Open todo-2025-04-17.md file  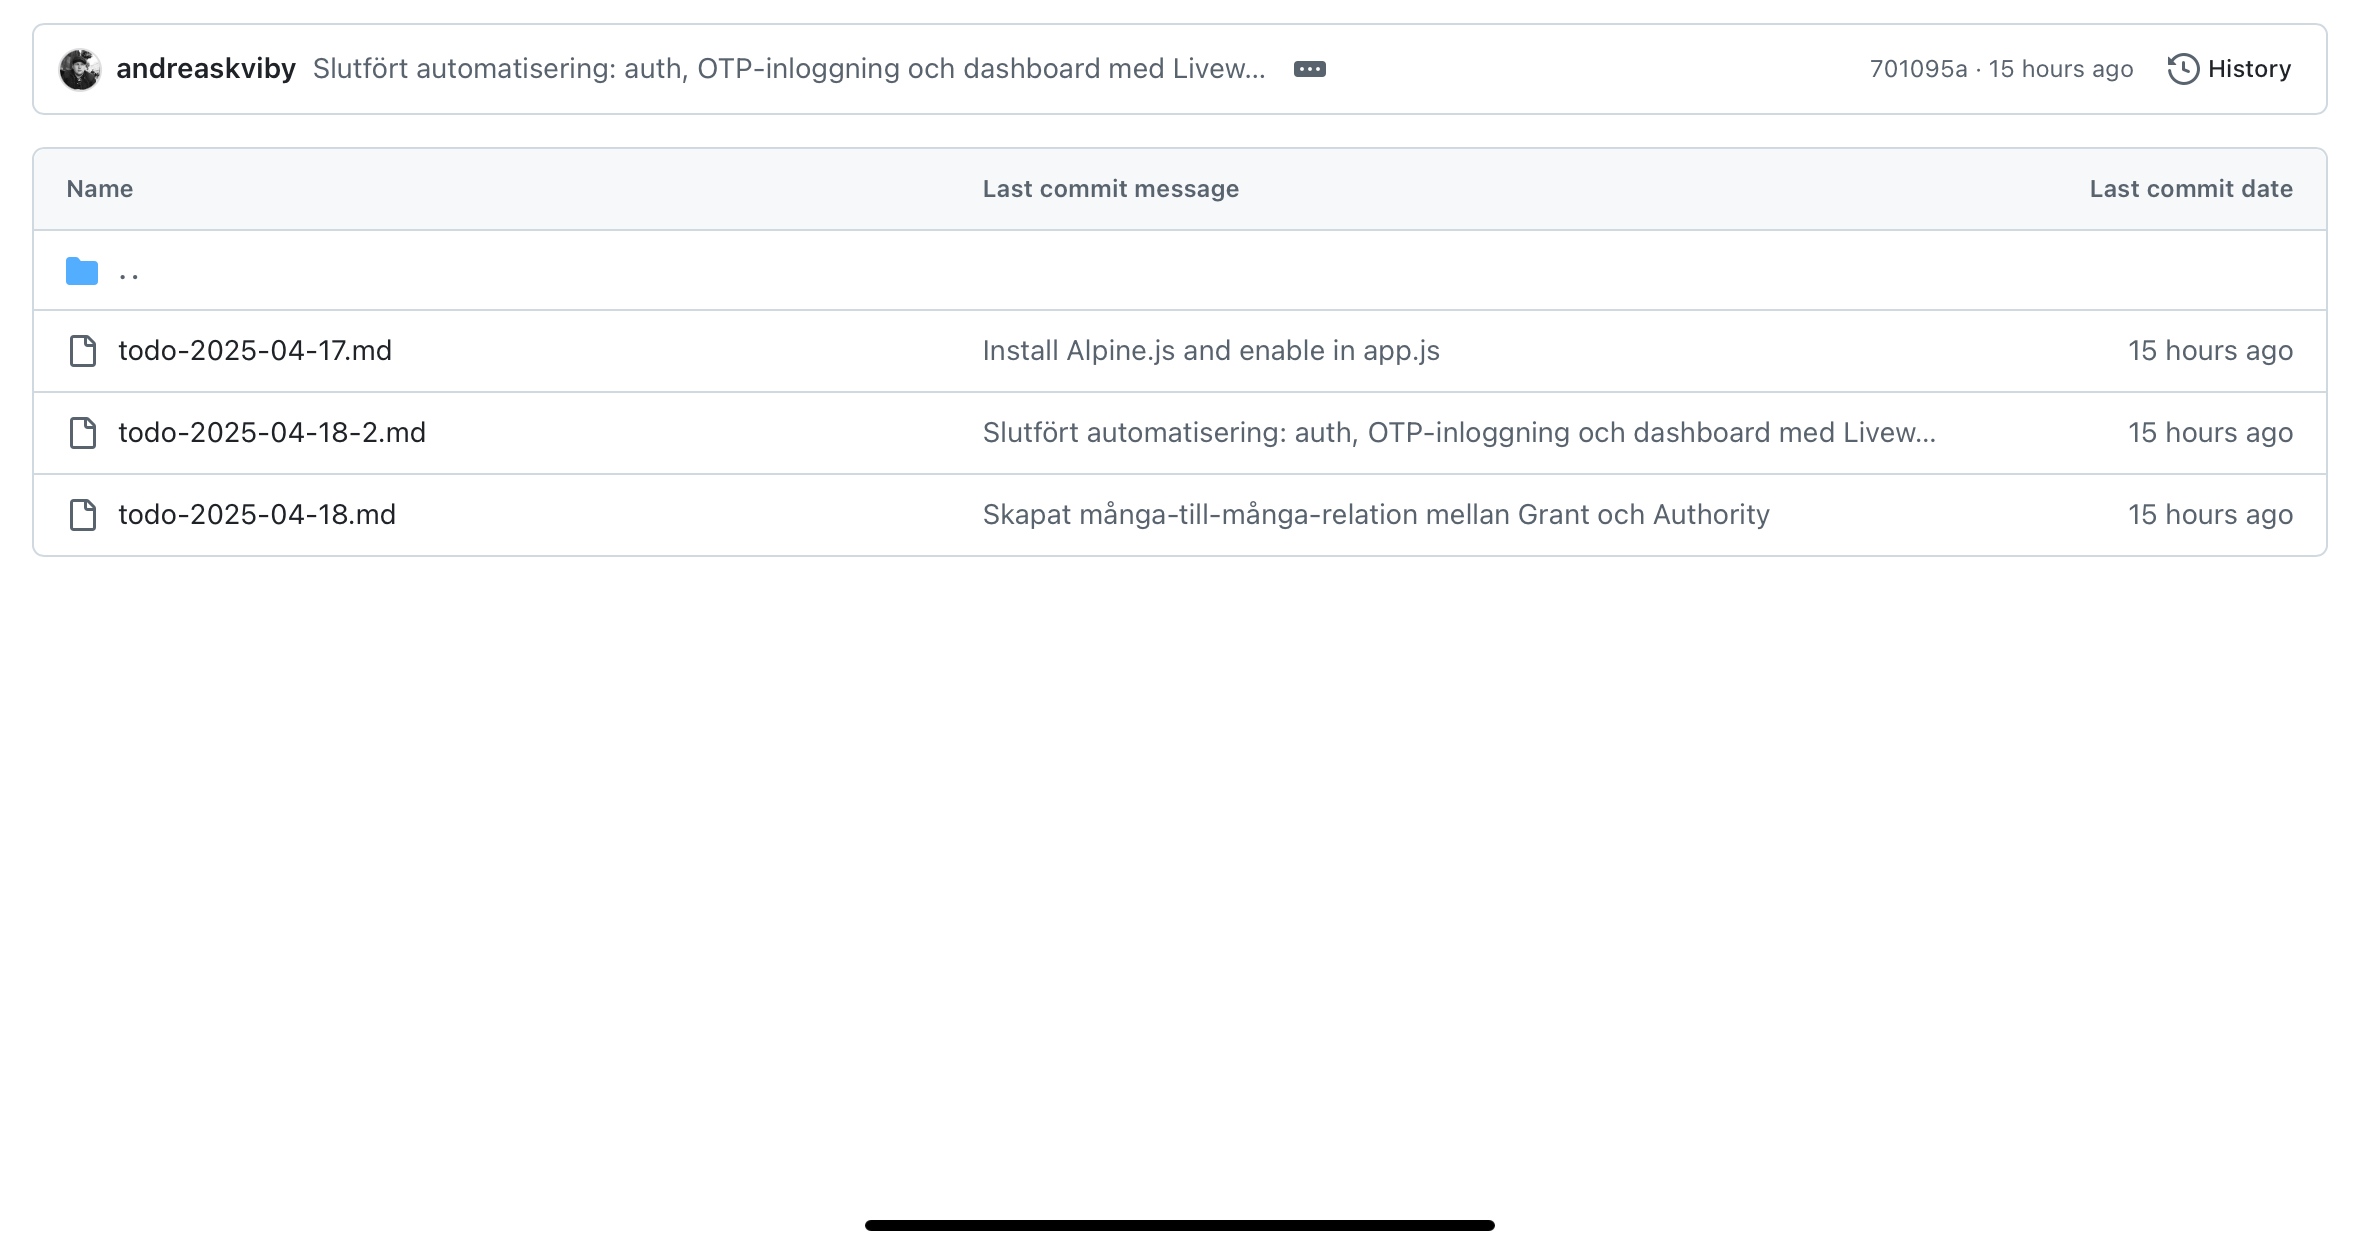255,351
